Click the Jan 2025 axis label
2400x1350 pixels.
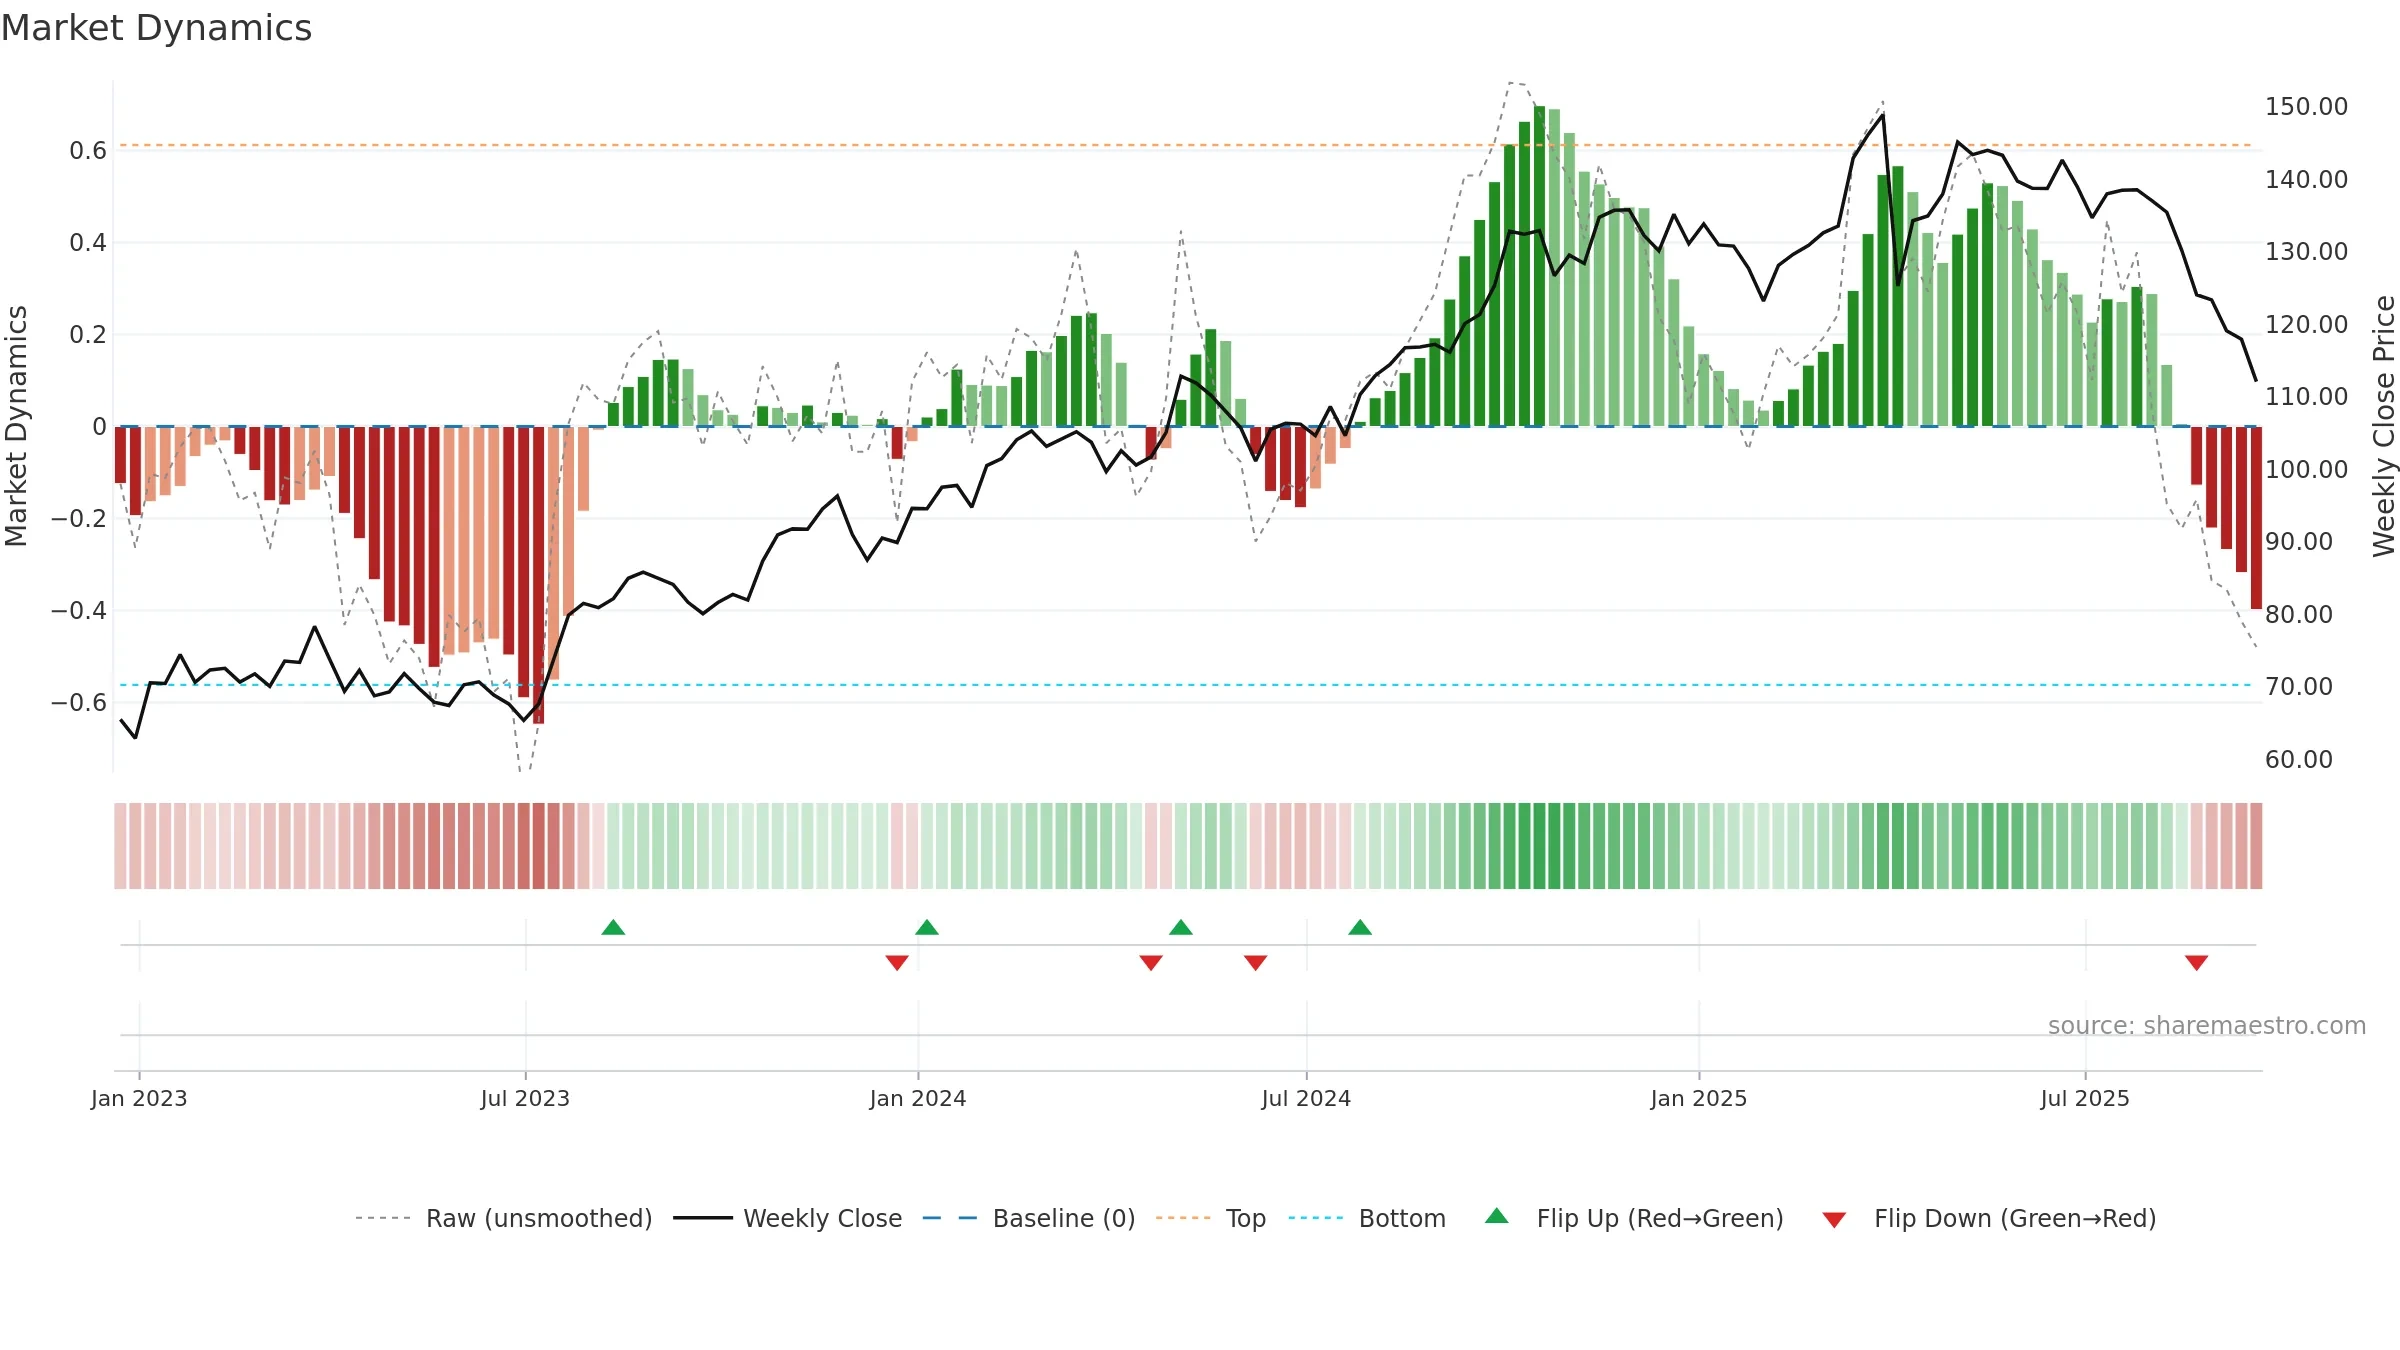[1699, 1098]
